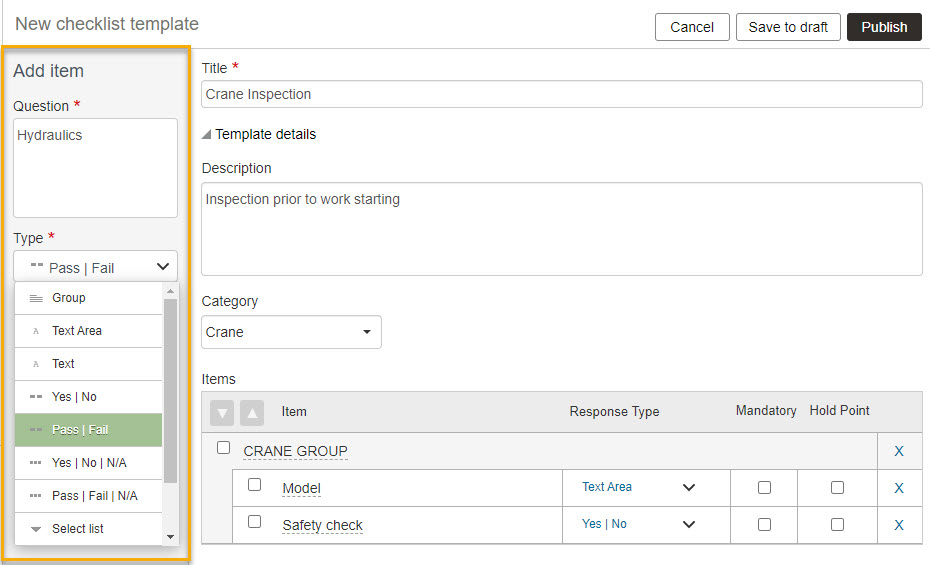Choose the highlighted Pass | Fail option

(x=88, y=430)
